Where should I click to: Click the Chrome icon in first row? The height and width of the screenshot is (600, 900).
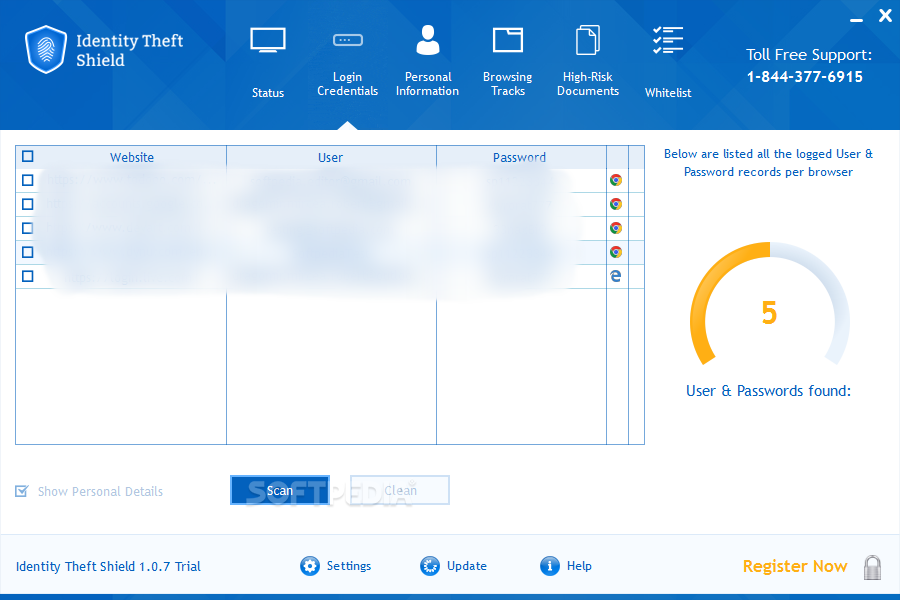616,180
